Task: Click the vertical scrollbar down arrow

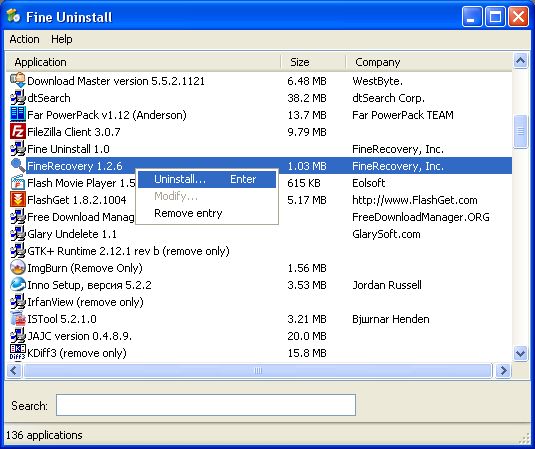Action: coord(520,353)
